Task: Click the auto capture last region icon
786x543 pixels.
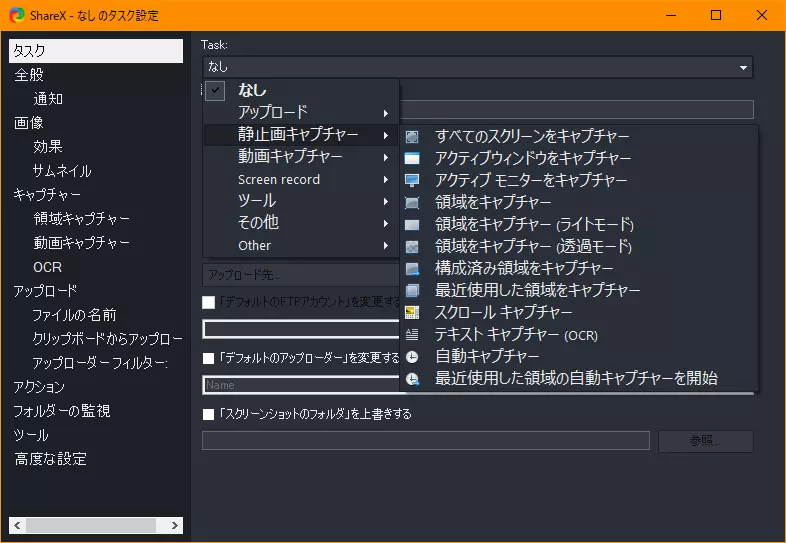Action: tap(412, 379)
